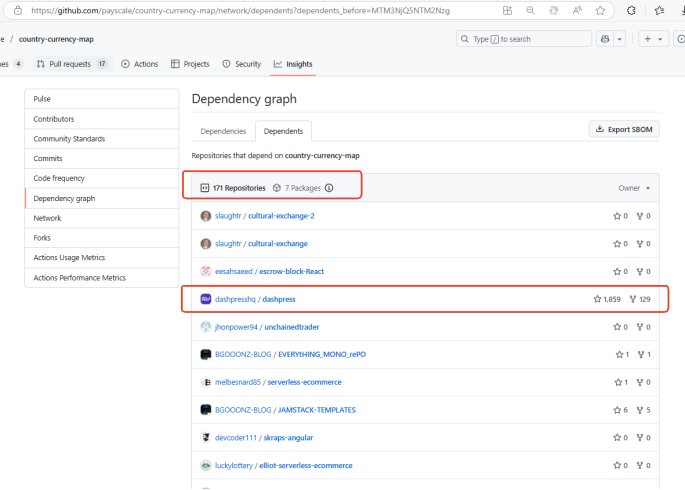Open the Security tab
Image resolution: width=685 pixels, height=490 pixels.
pos(242,64)
